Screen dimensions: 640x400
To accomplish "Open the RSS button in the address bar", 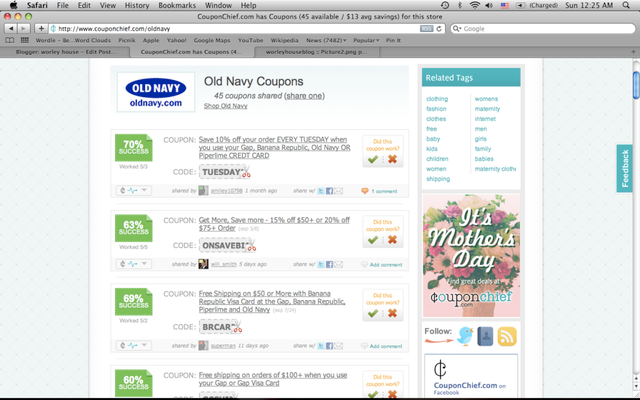I will point(427,29).
